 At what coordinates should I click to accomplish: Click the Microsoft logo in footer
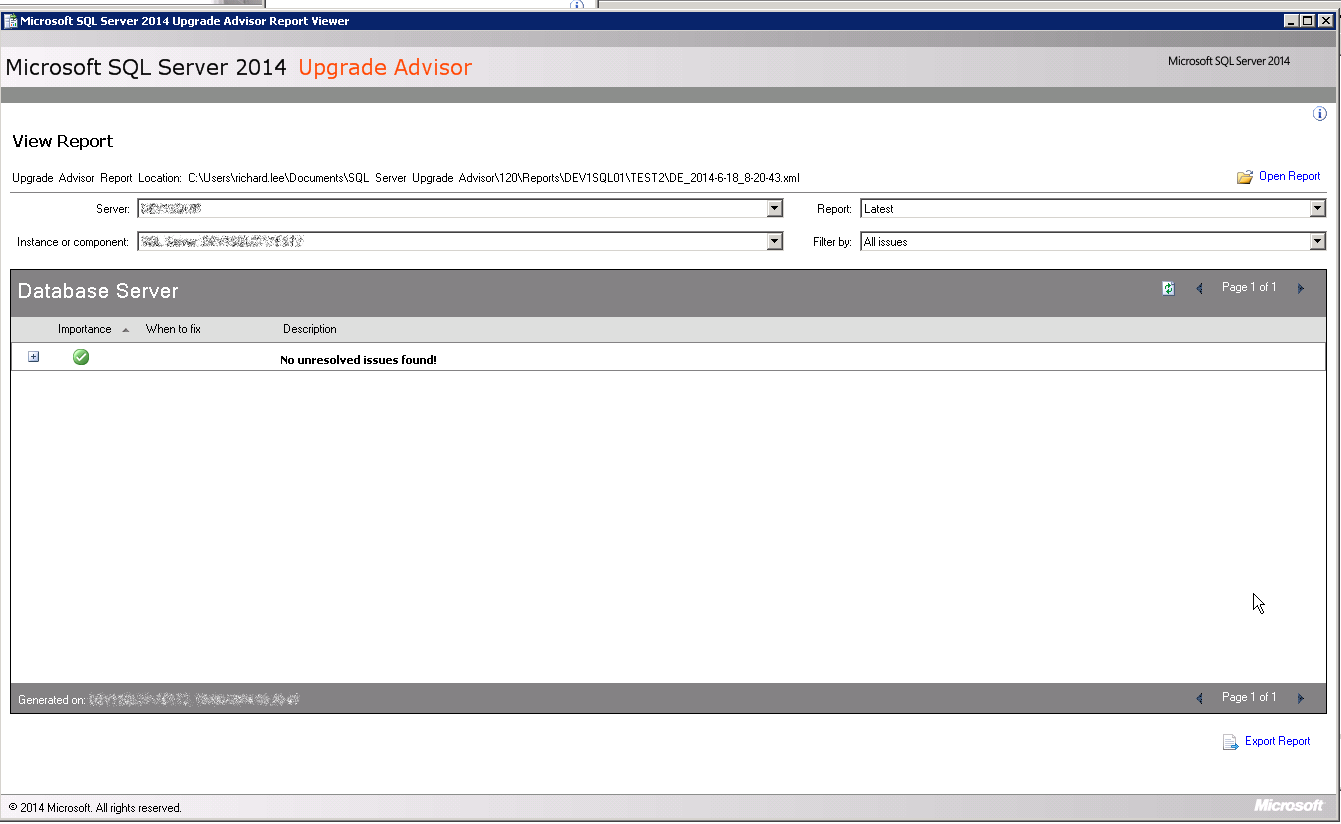1289,806
